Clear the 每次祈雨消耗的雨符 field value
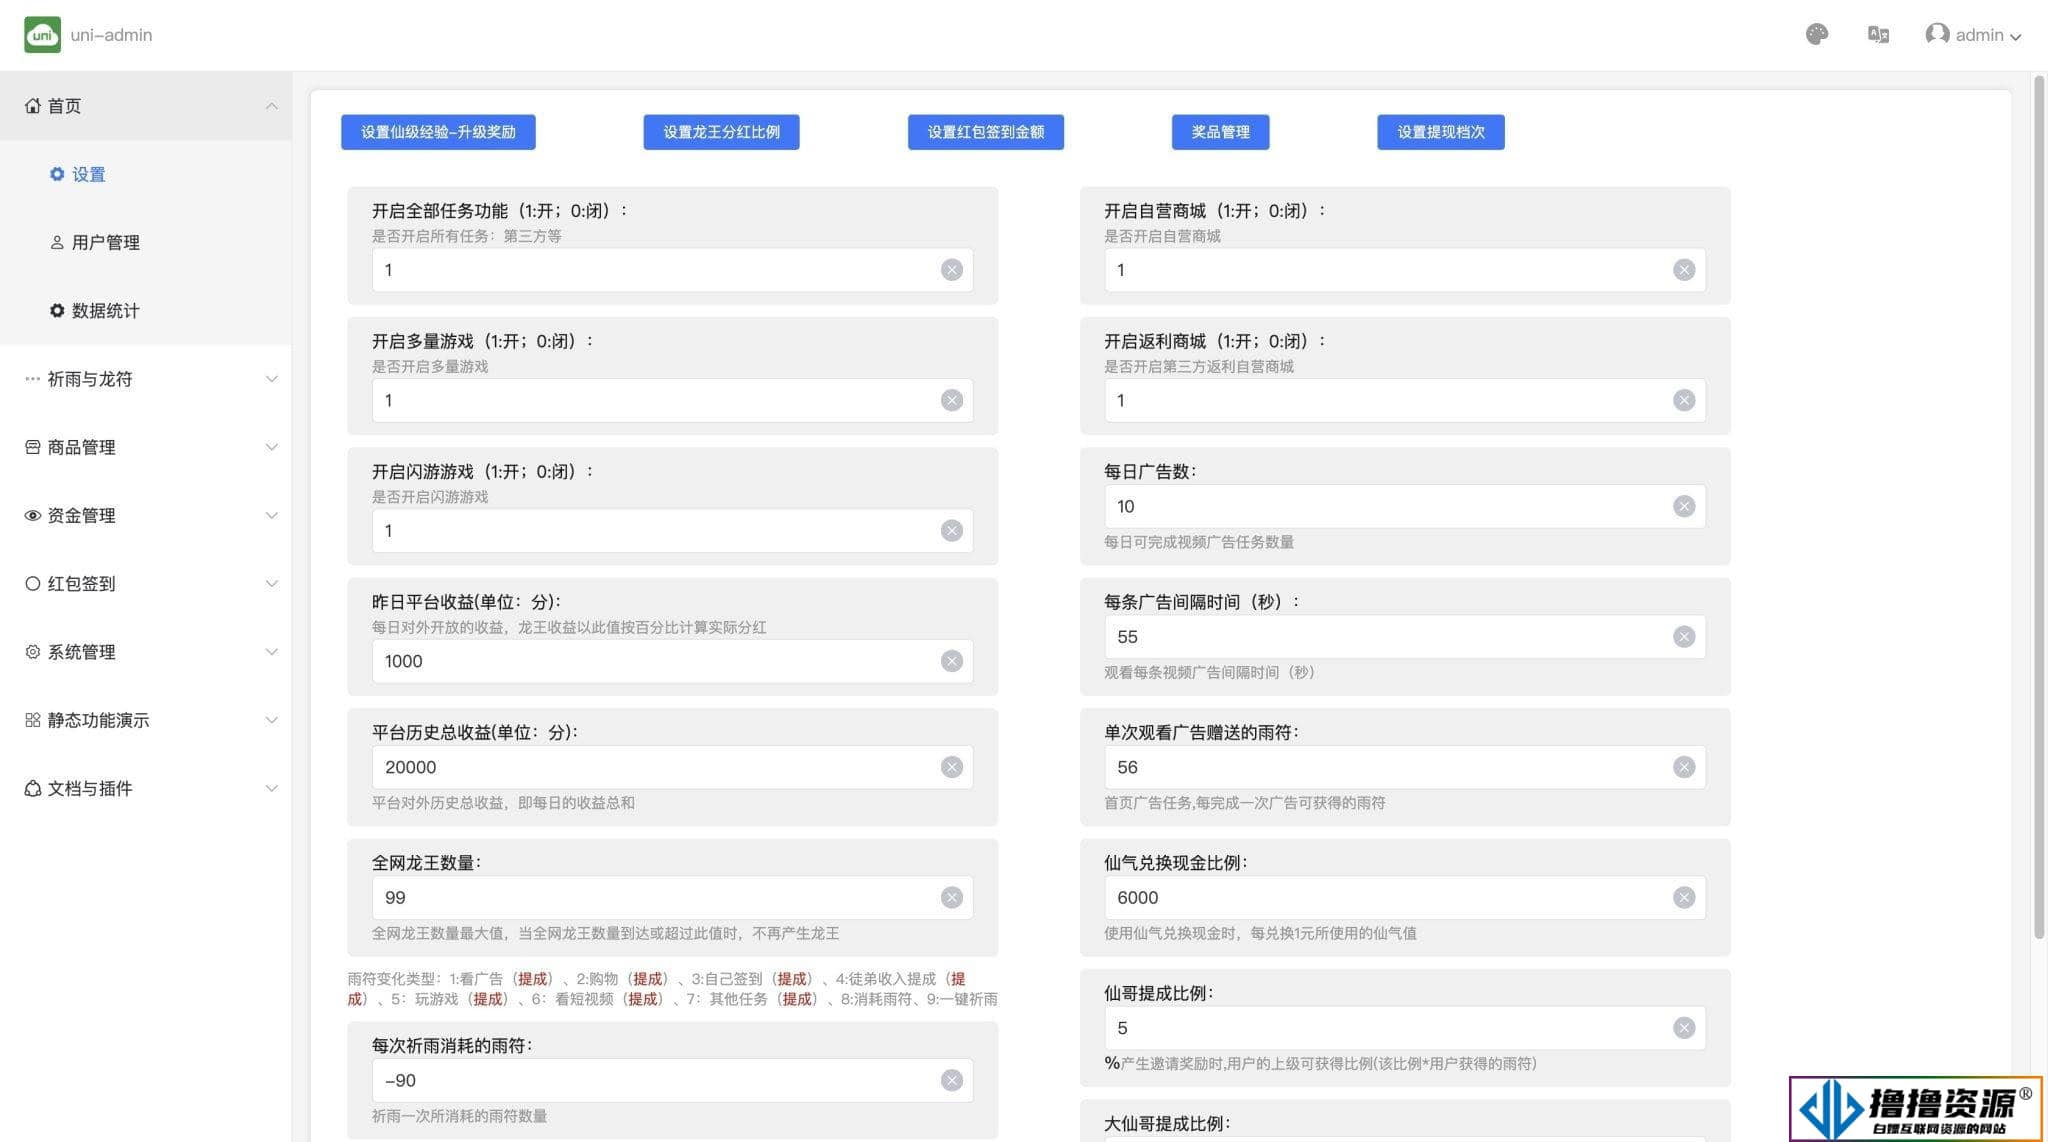The image size is (2048, 1142). (x=951, y=1080)
